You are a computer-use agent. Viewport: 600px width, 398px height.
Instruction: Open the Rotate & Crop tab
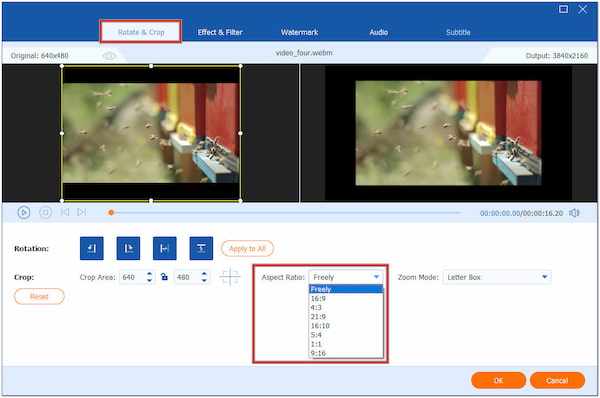(x=141, y=32)
